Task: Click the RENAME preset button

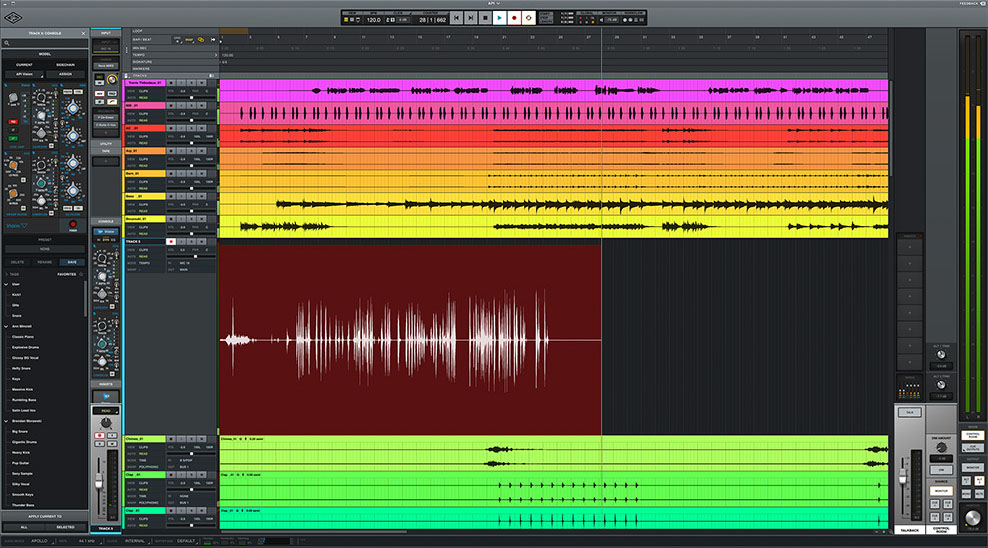Action: (x=45, y=262)
